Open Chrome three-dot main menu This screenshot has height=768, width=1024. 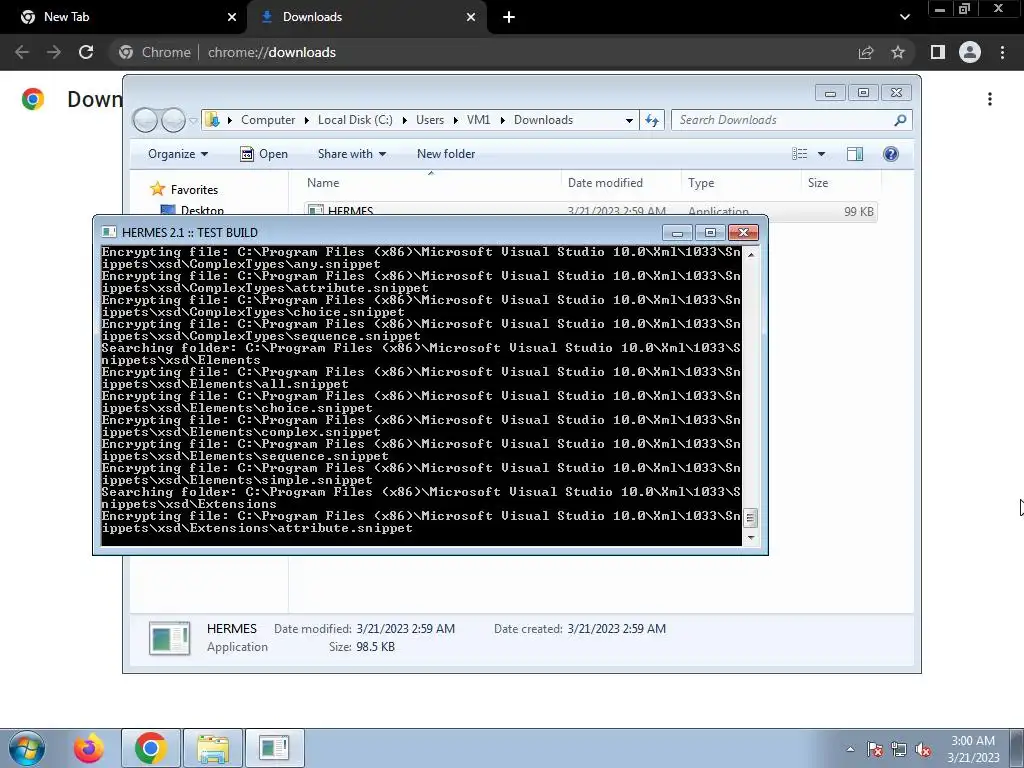pyautogui.click(x=1002, y=52)
